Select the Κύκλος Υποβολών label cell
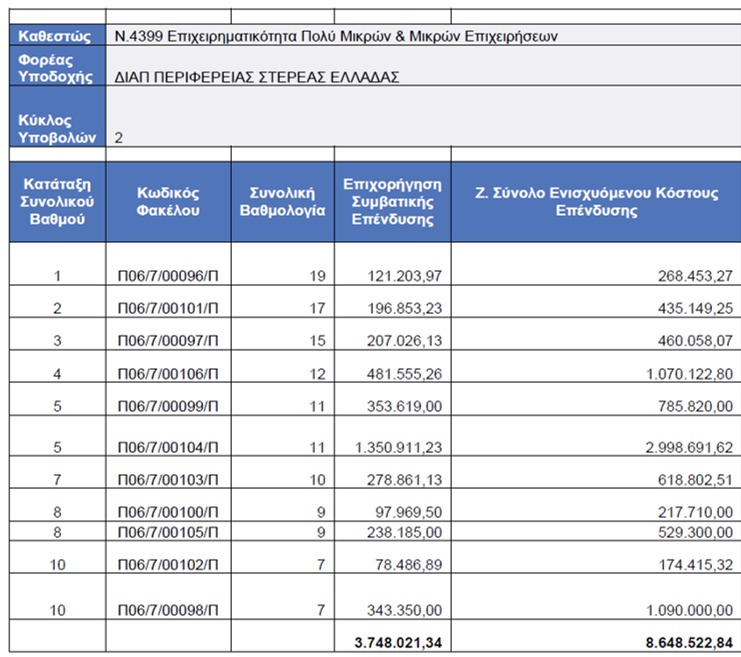 click(57, 117)
